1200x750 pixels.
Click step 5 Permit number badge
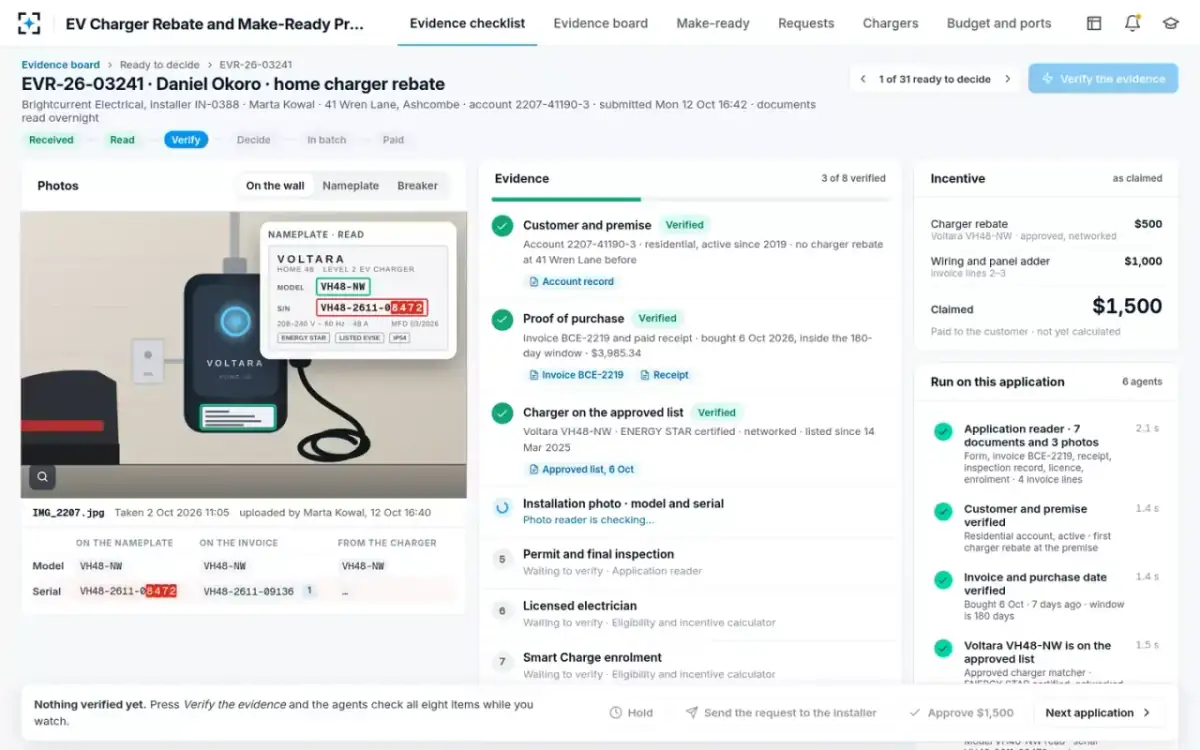coord(503,560)
